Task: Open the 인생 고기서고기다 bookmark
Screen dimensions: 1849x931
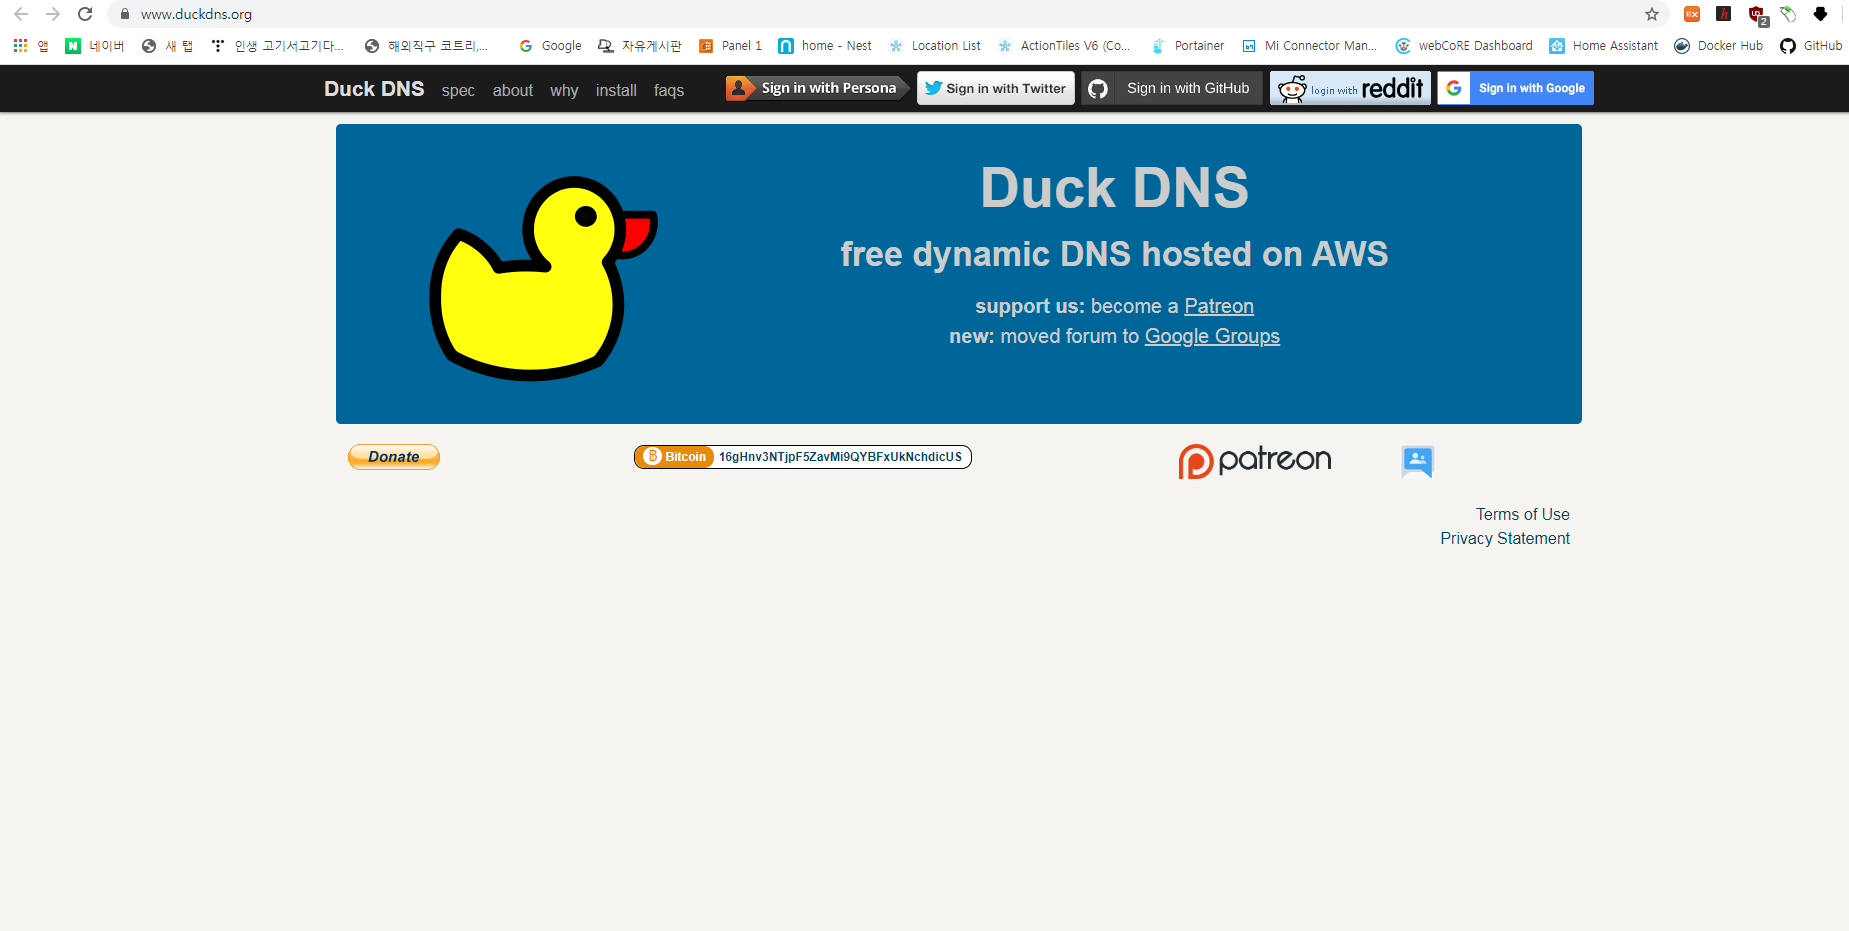Action: click(278, 46)
